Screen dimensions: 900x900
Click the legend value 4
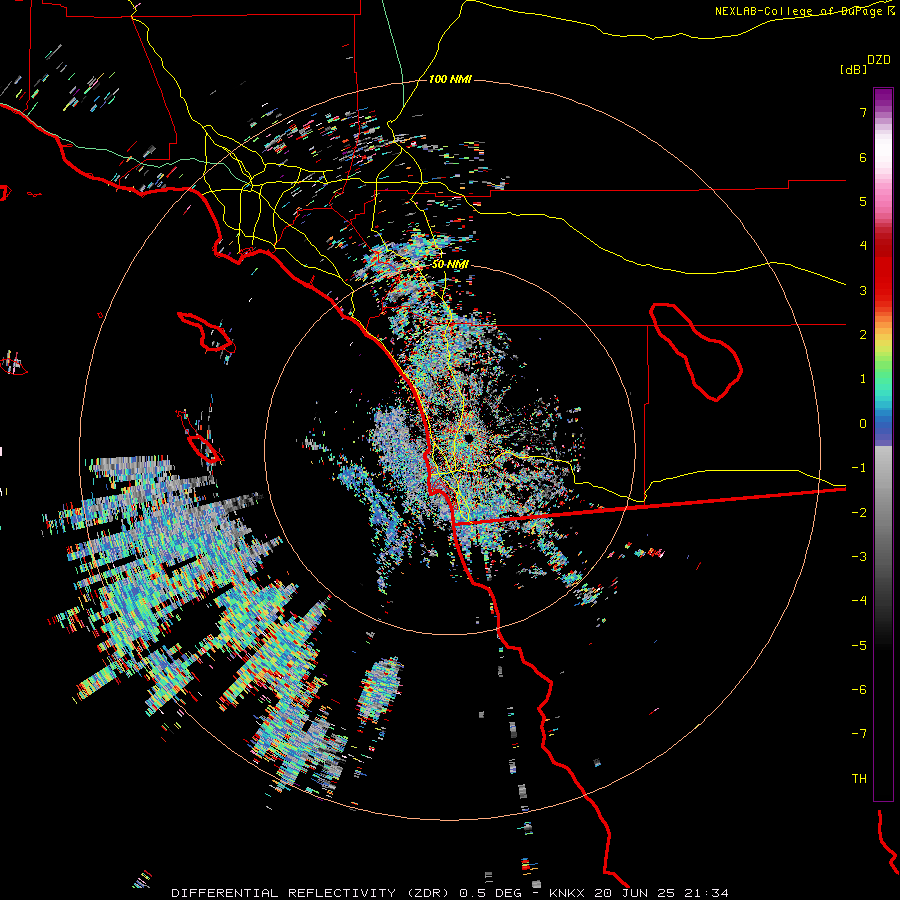tap(863, 246)
